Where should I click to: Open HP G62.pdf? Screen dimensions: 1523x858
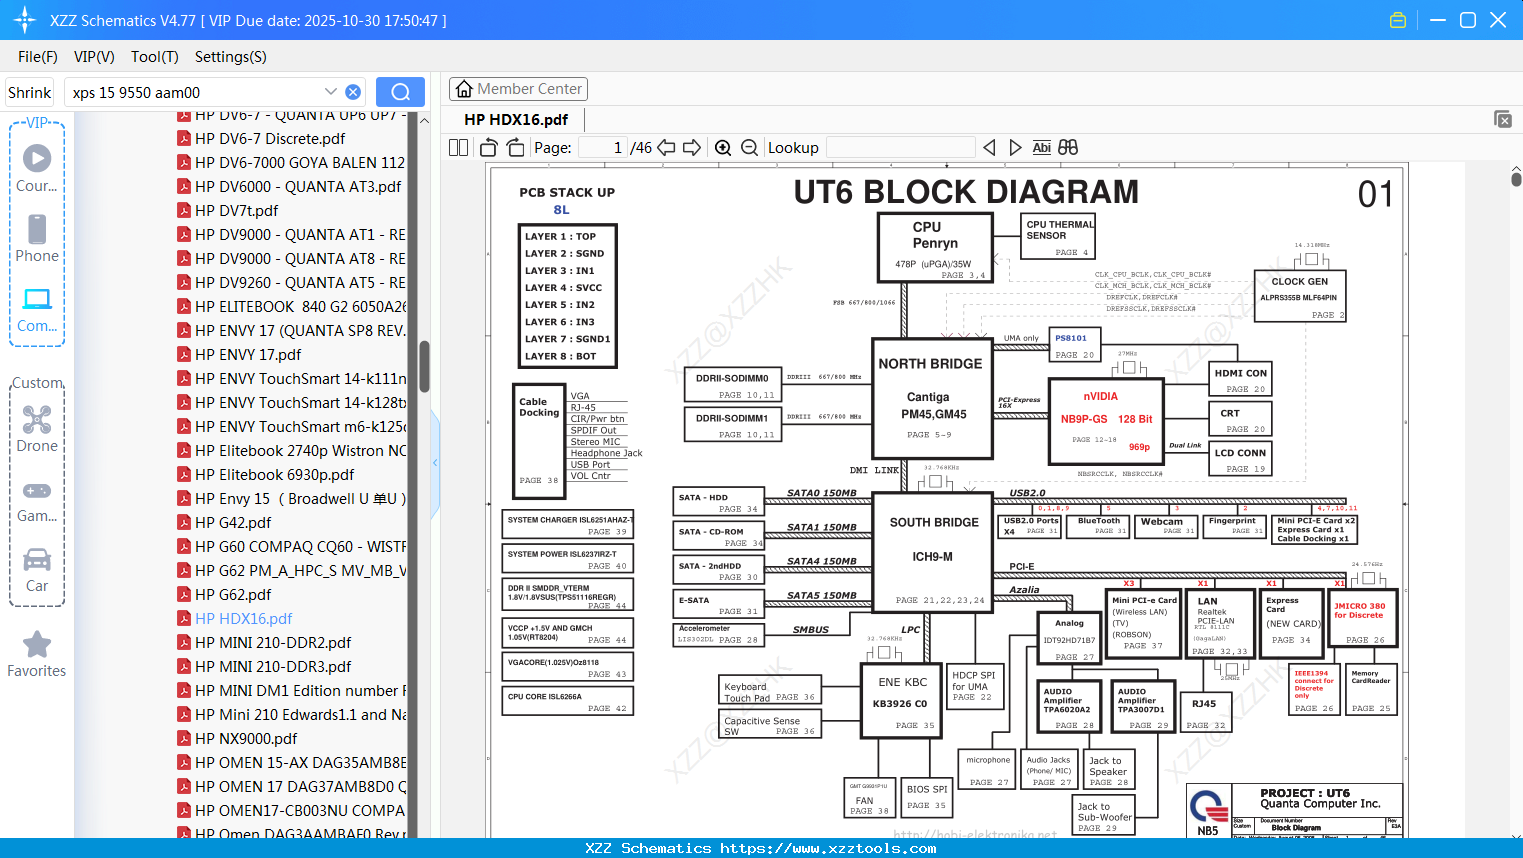[x=233, y=594]
